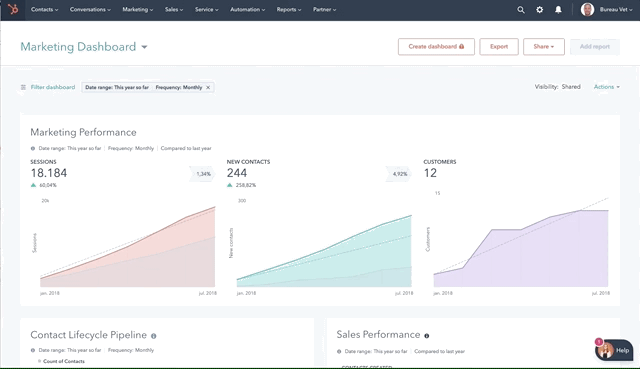This screenshot has width=640, height=369.
Task: Click the user avatar picture
Action: tap(587, 9)
